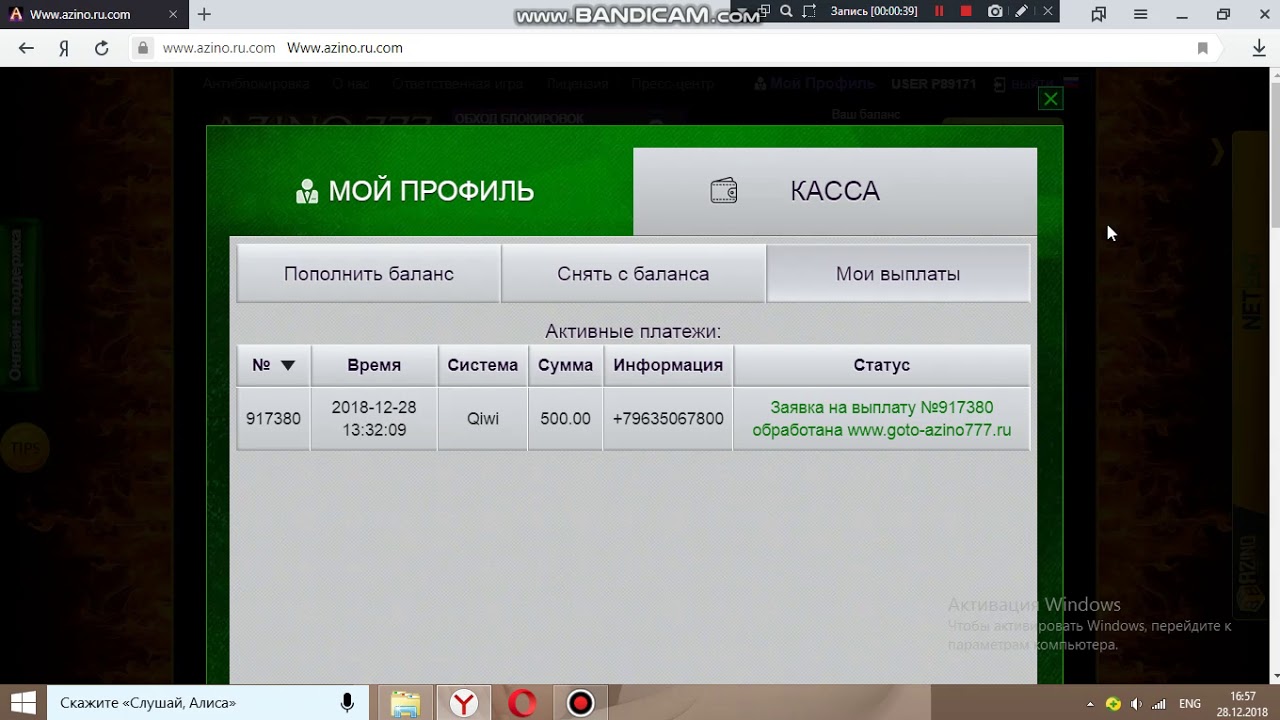
Task: Open Bandicam from the taskbar
Action: click(580, 703)
